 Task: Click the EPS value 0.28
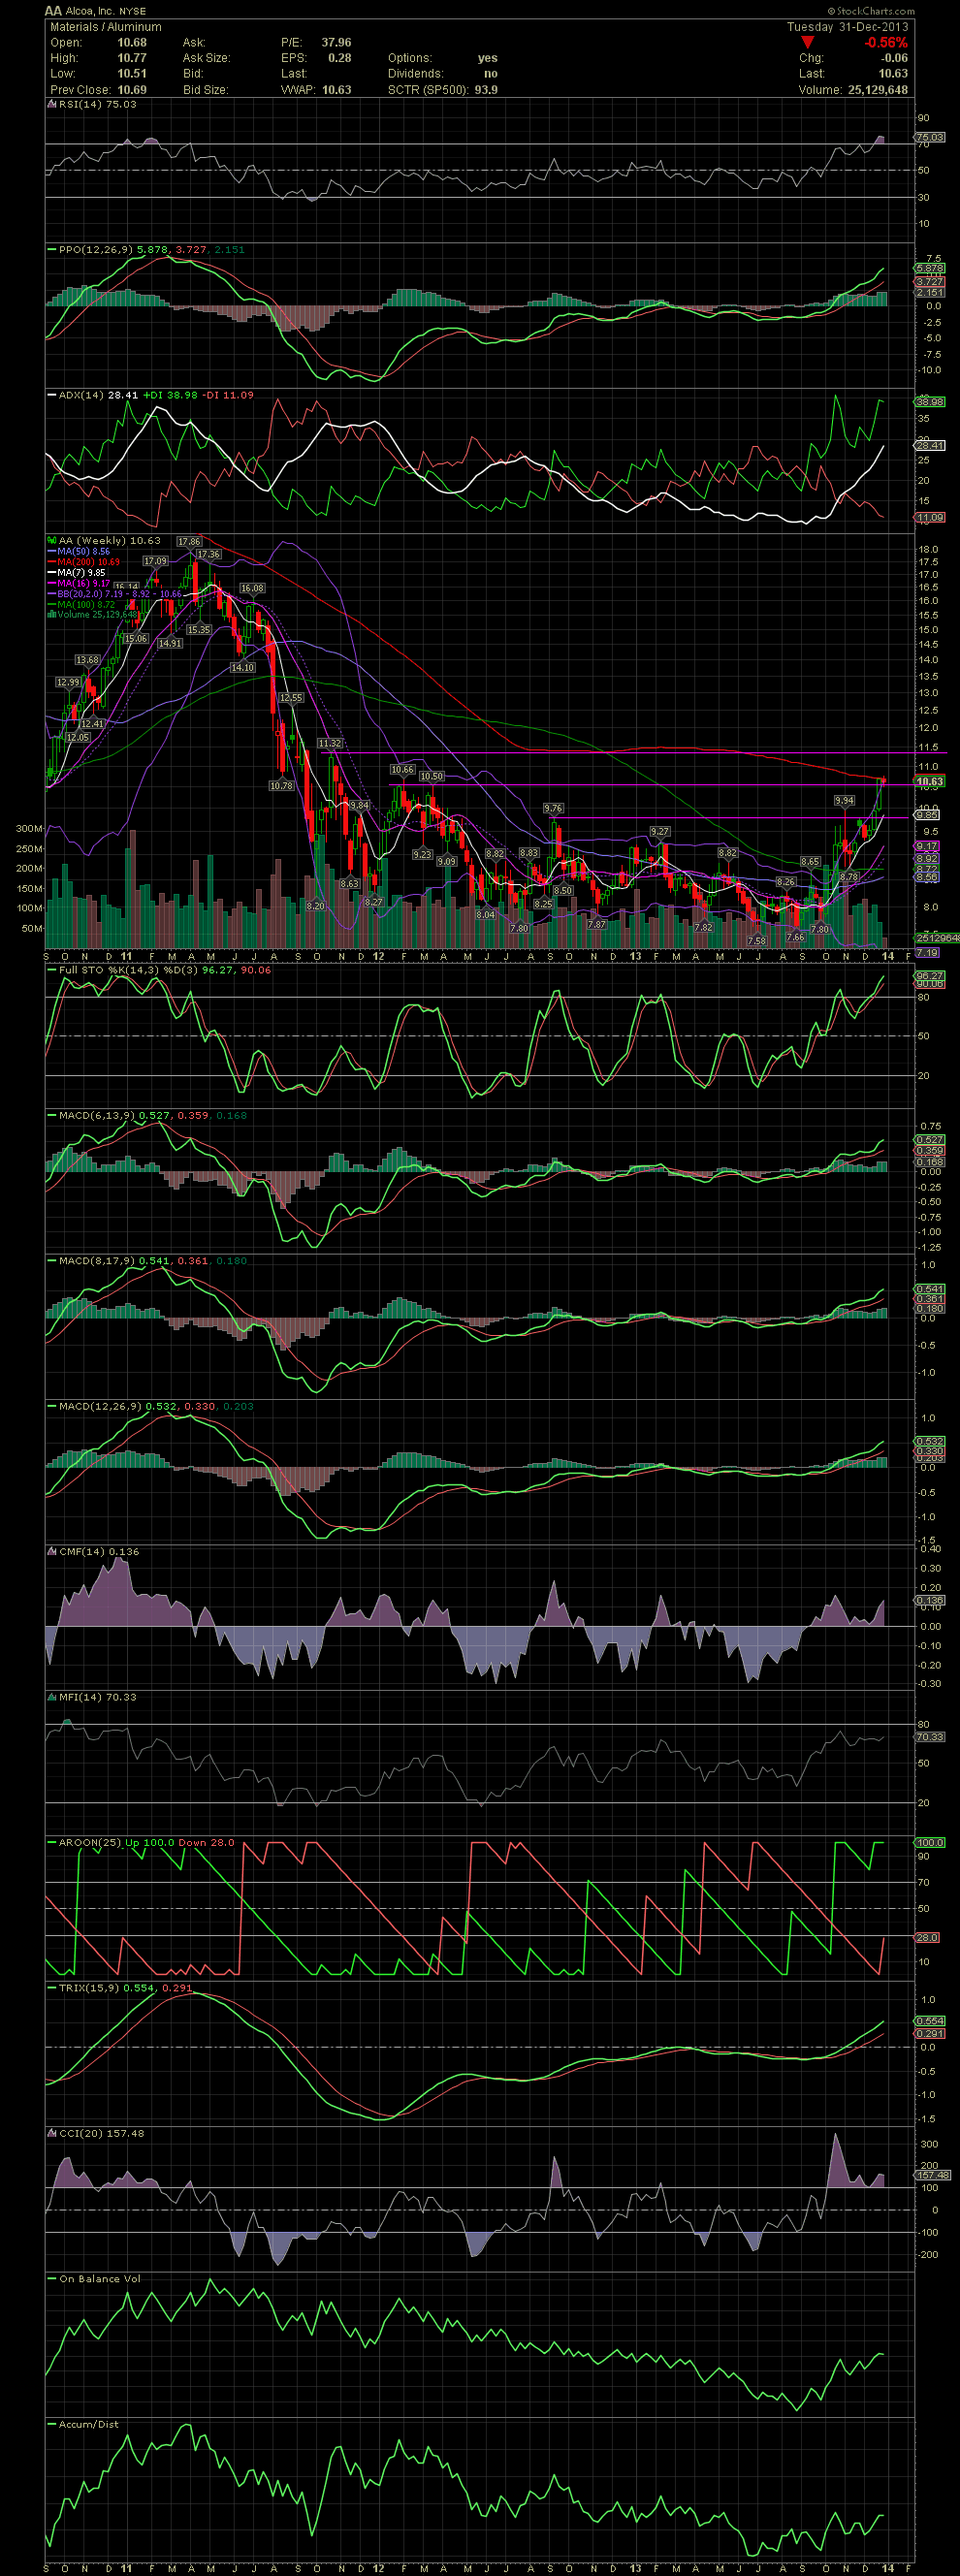[340, 58]
